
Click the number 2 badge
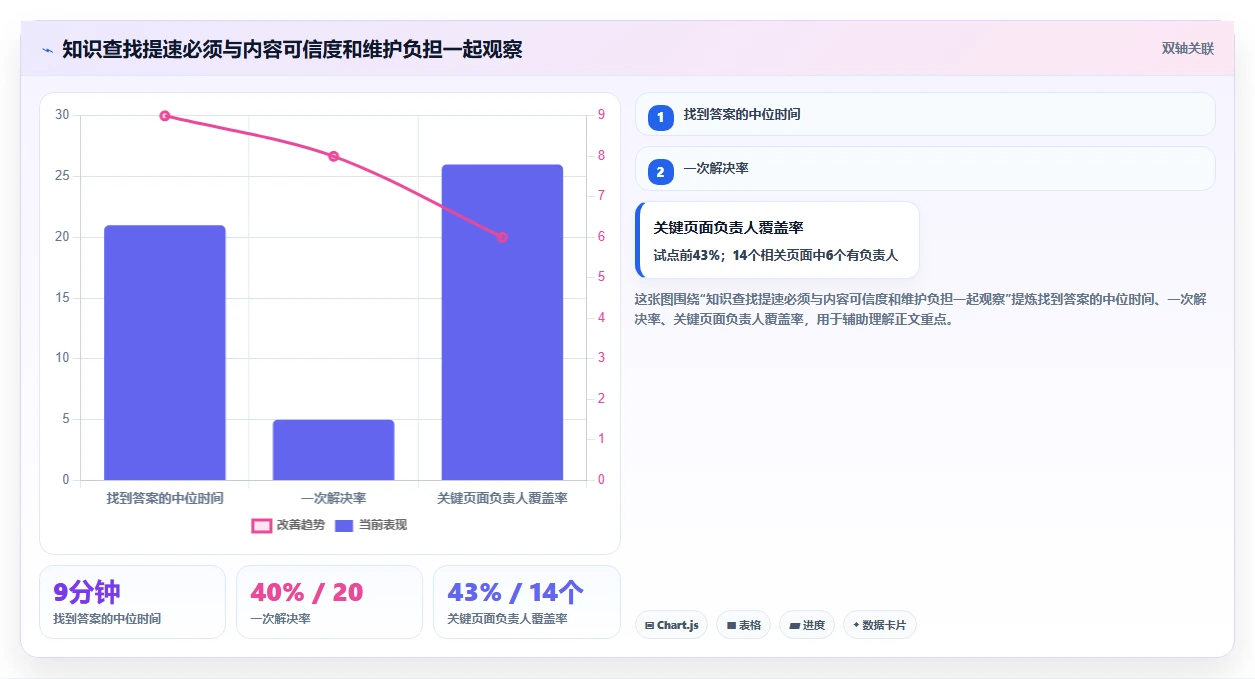[660, 172]
